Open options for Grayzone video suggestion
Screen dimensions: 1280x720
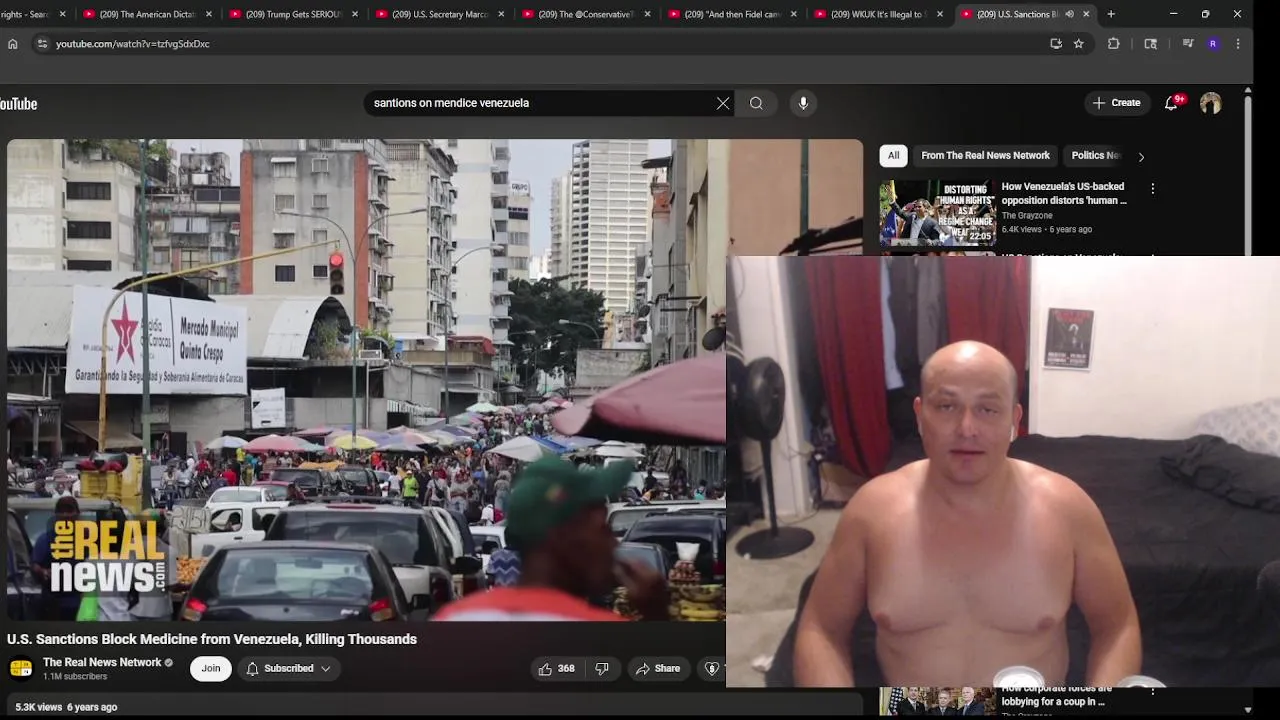tap(1152, 188)
